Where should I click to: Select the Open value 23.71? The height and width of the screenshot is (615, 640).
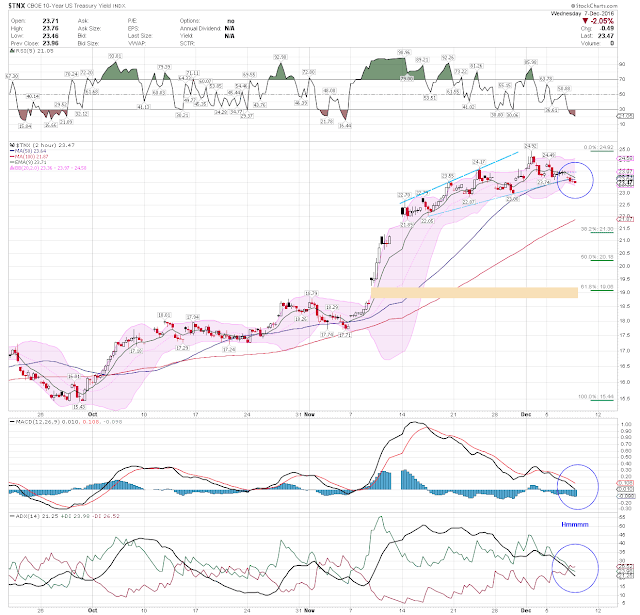[x=51, y=21]
